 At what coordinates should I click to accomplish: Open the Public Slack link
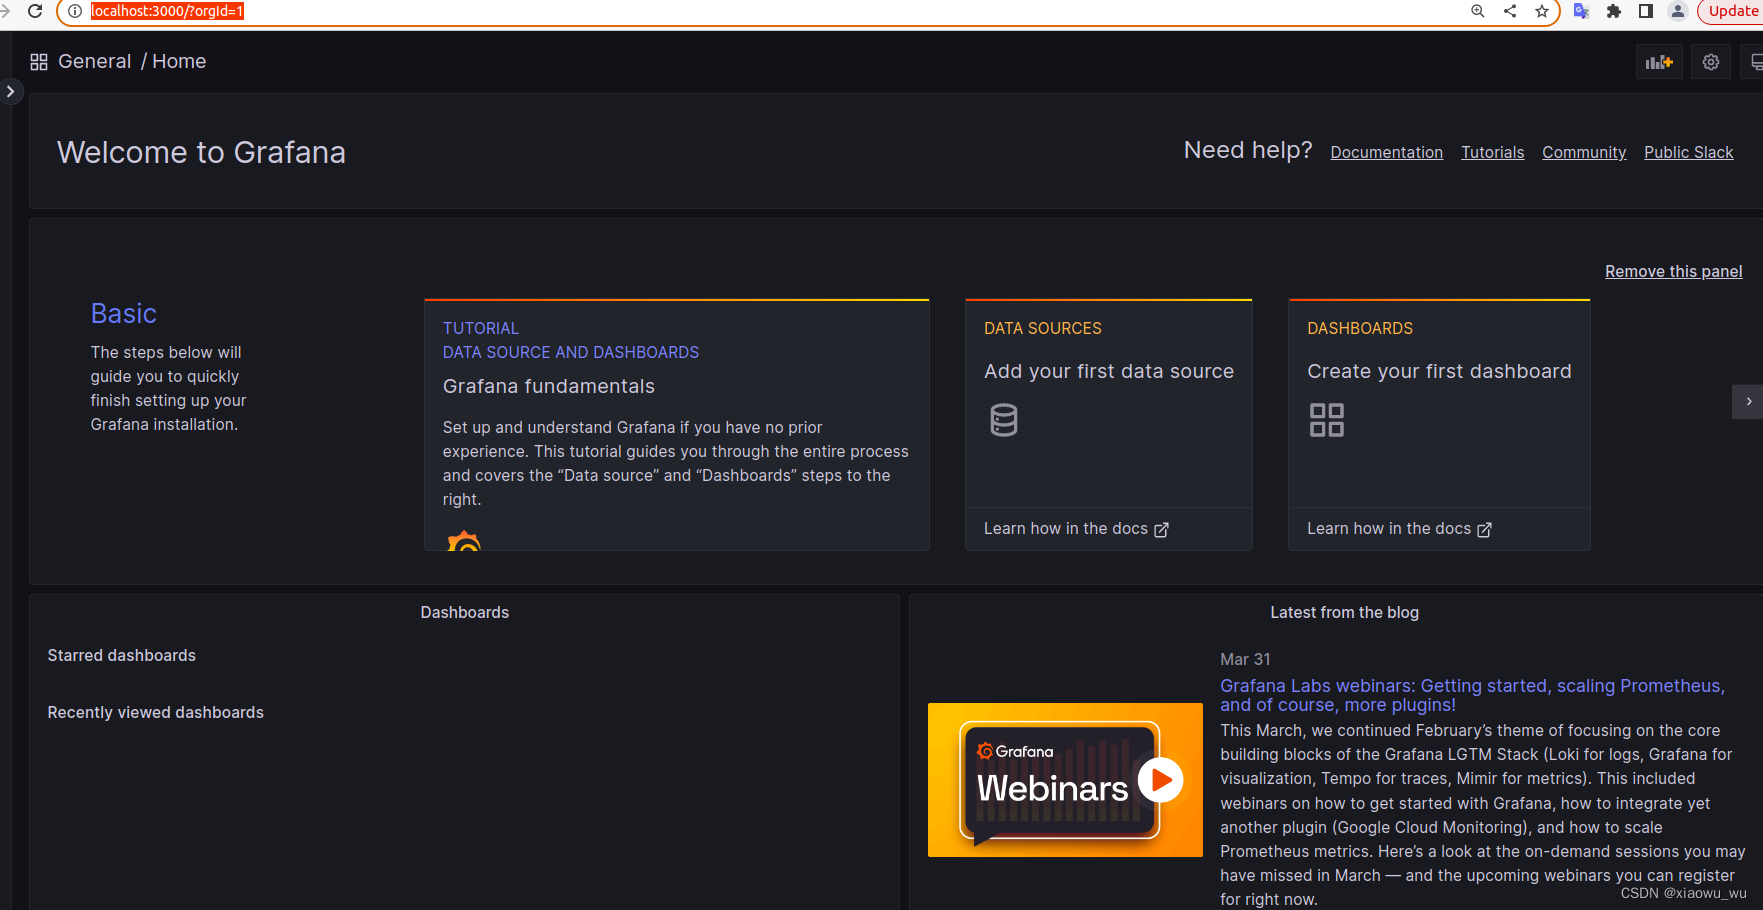pos(1688,152)
